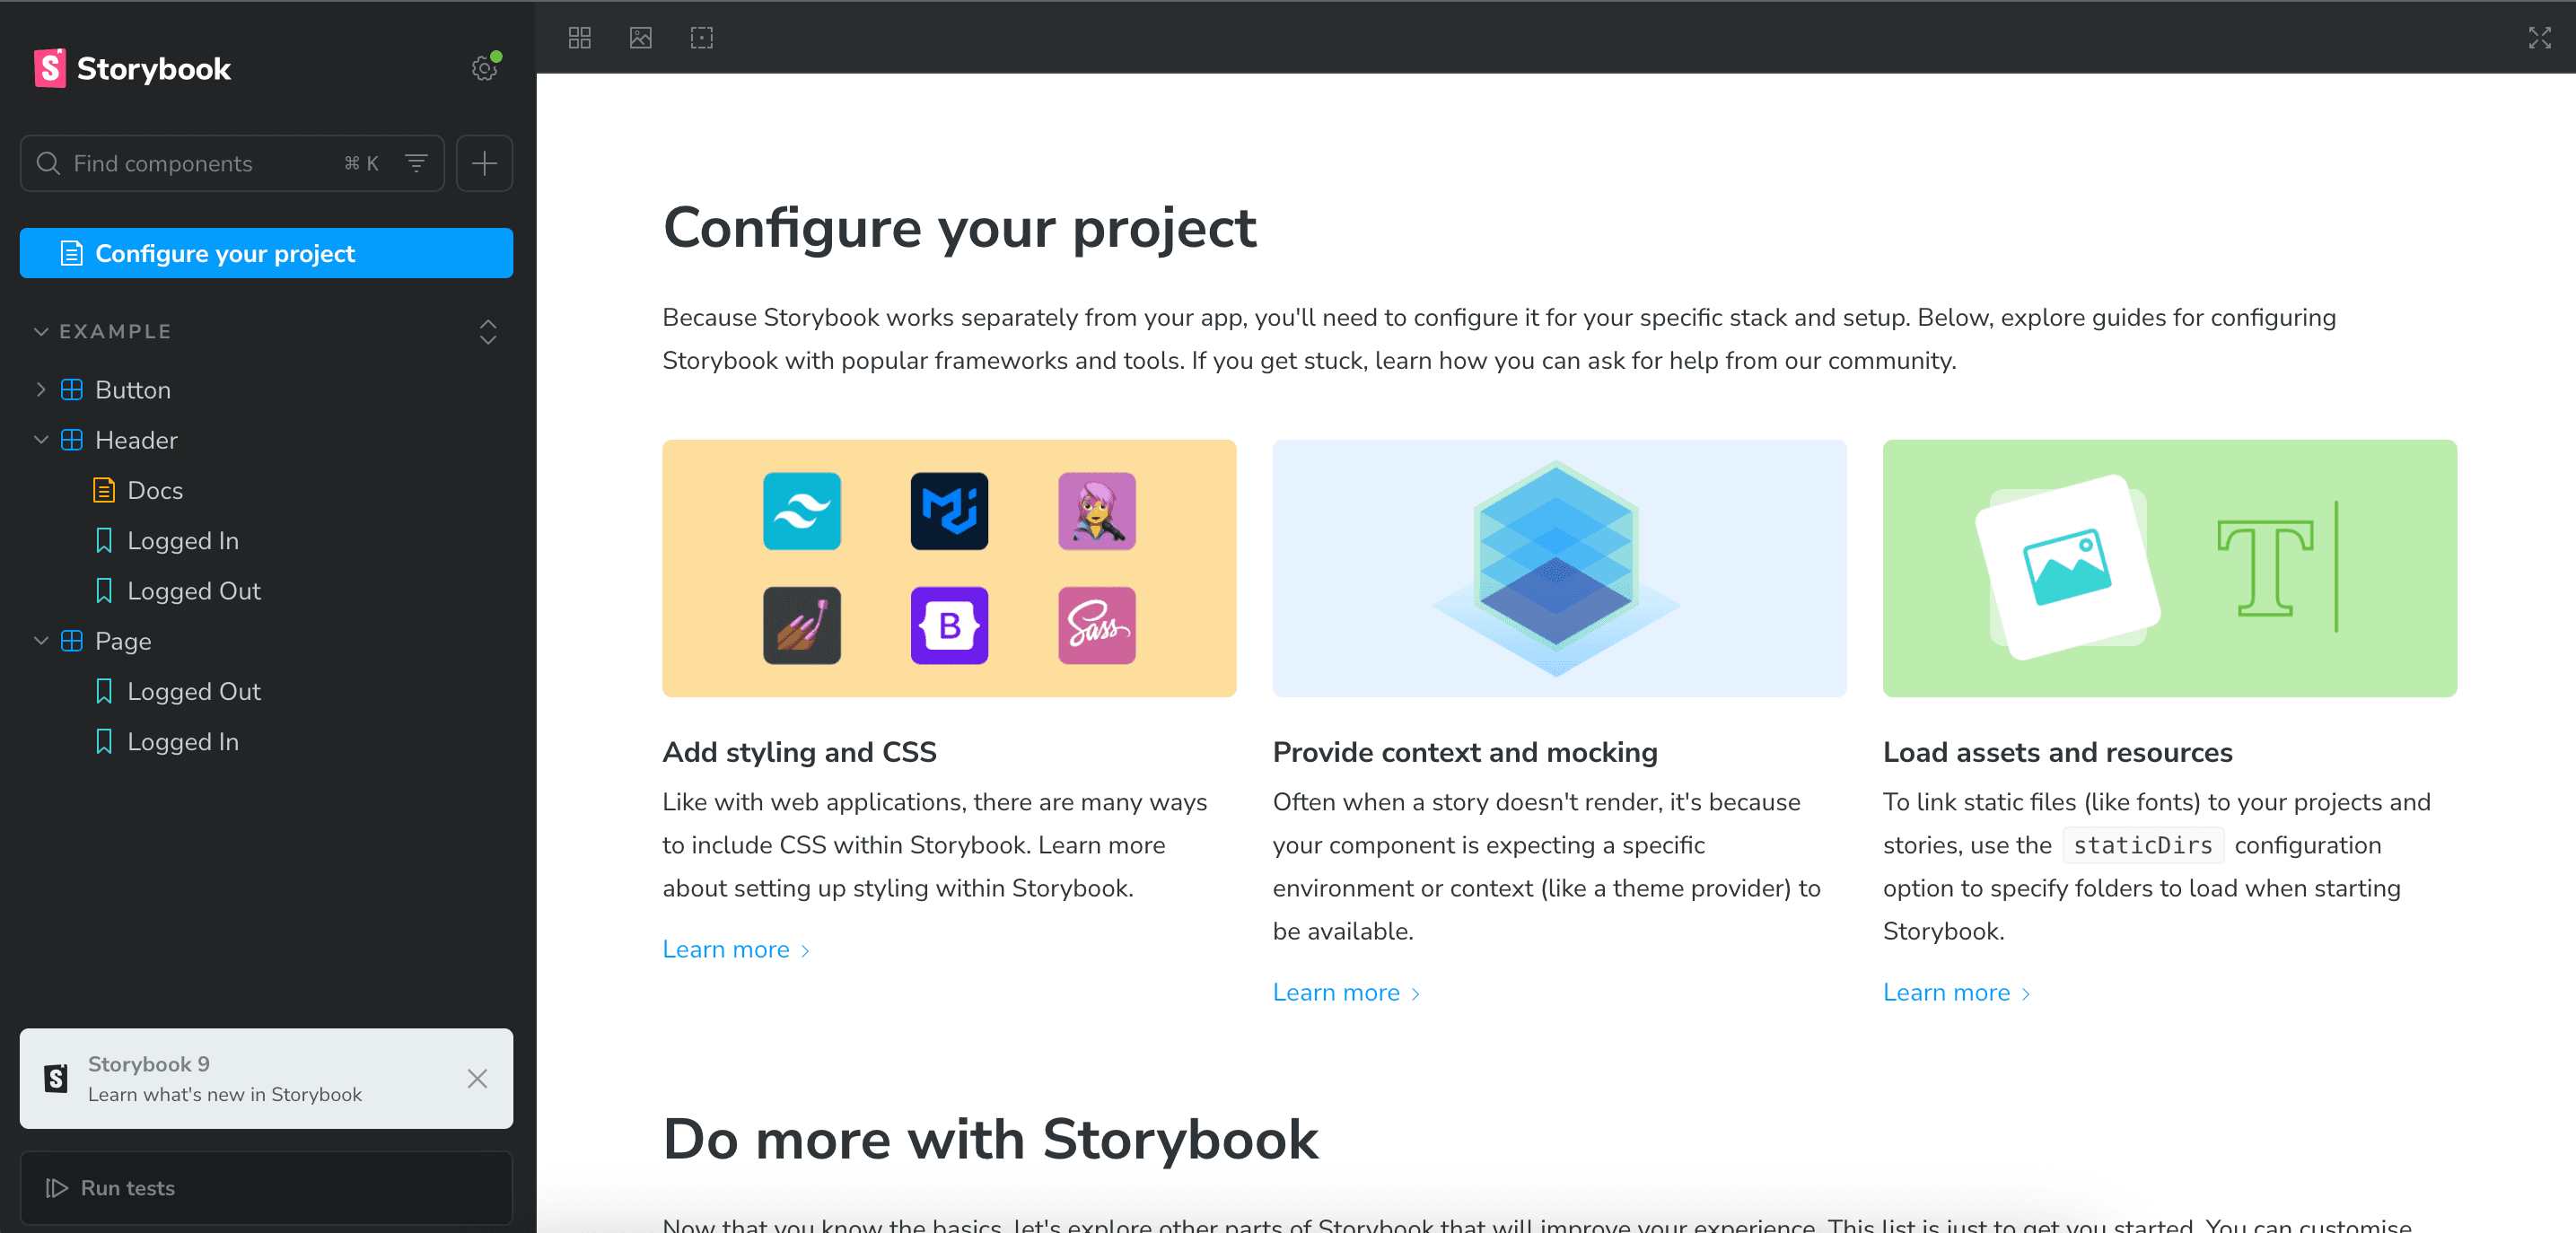Enter full screen mode
The height and width of the screenshot is (1233, 2576).
coord(2540,38)
